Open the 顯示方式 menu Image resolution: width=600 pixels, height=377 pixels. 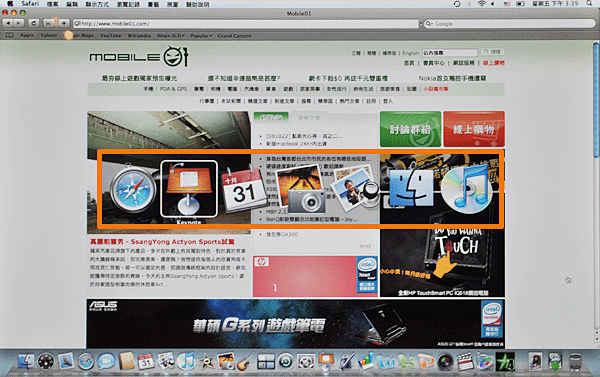coord(97,4)
